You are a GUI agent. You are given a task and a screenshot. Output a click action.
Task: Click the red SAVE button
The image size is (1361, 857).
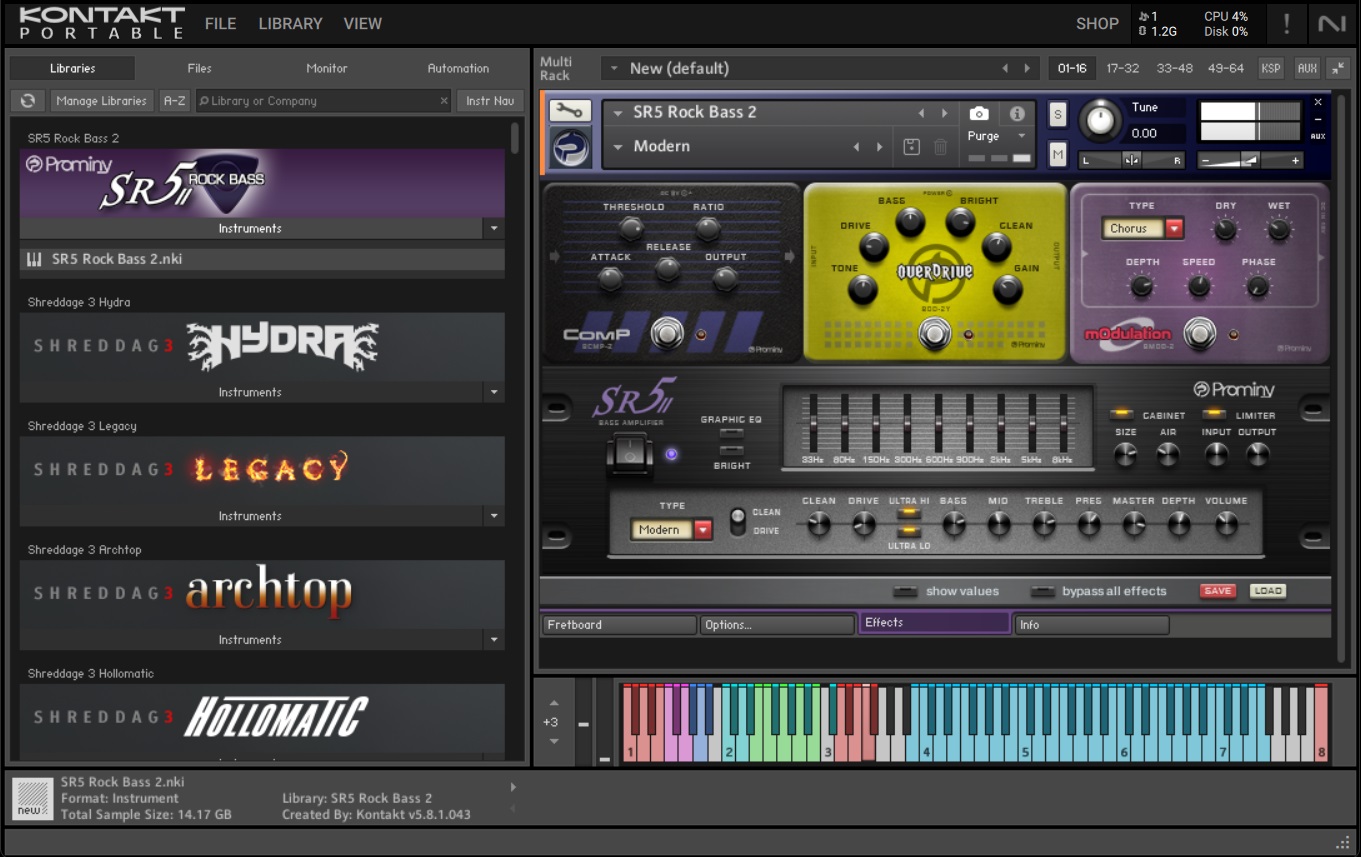click(1218, 591)
